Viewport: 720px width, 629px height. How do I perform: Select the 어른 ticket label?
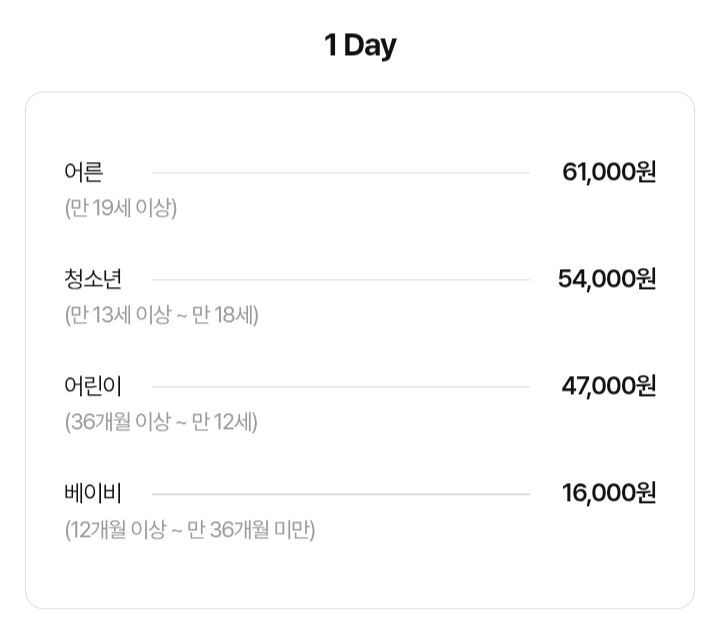pos(83,173)
